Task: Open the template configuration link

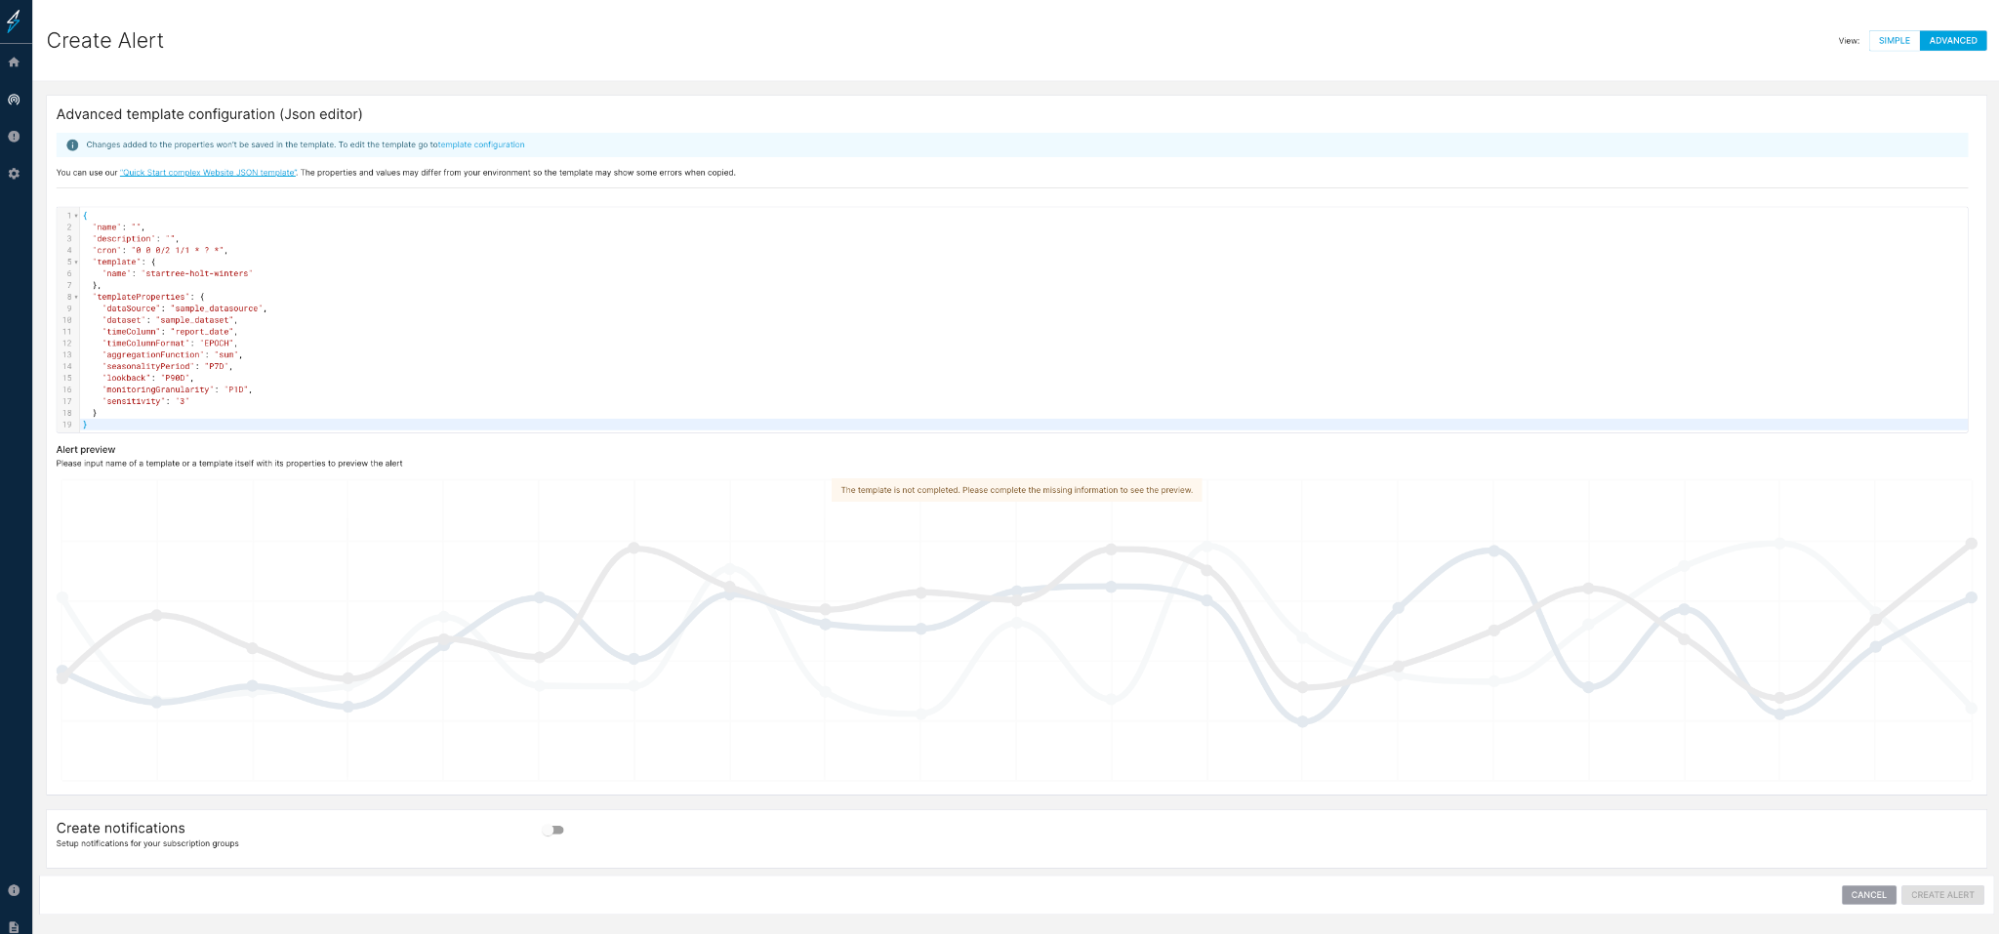Action: pos(481,145)
